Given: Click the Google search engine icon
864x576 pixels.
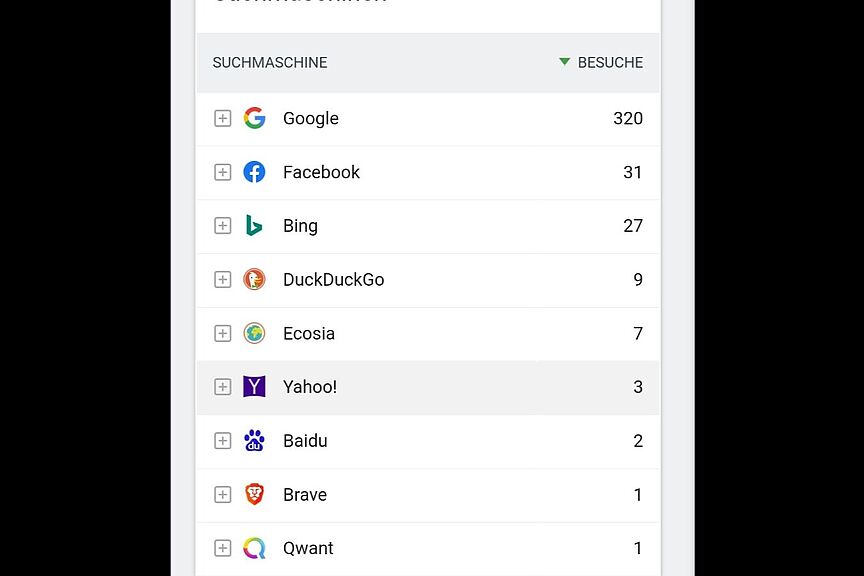Looking at the screenshot, I should (x=255, y=118).
